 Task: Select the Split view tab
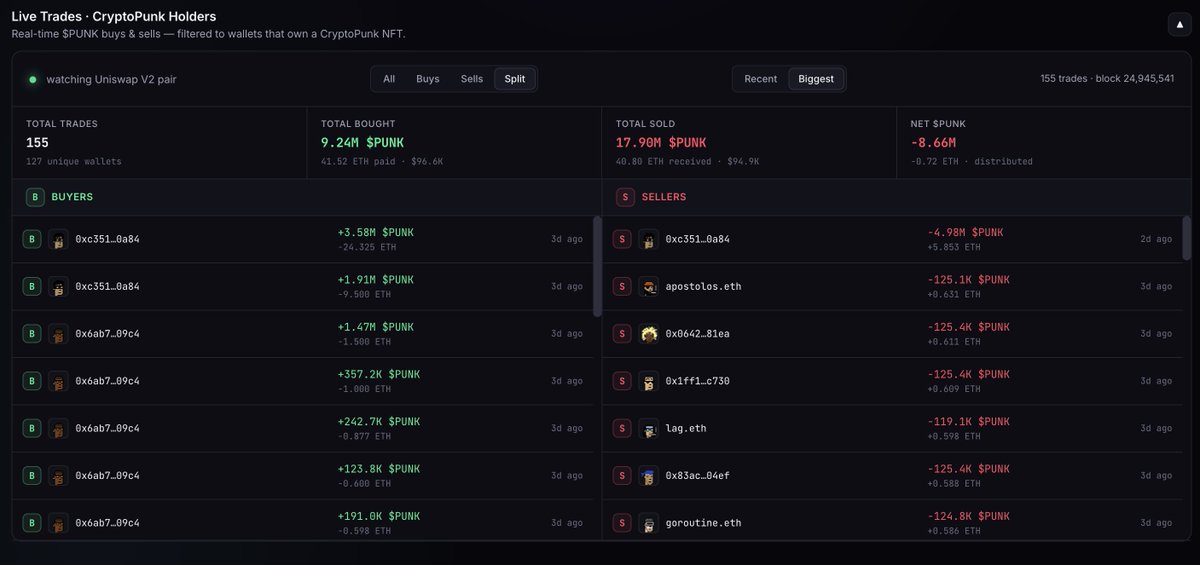[515, 79]
